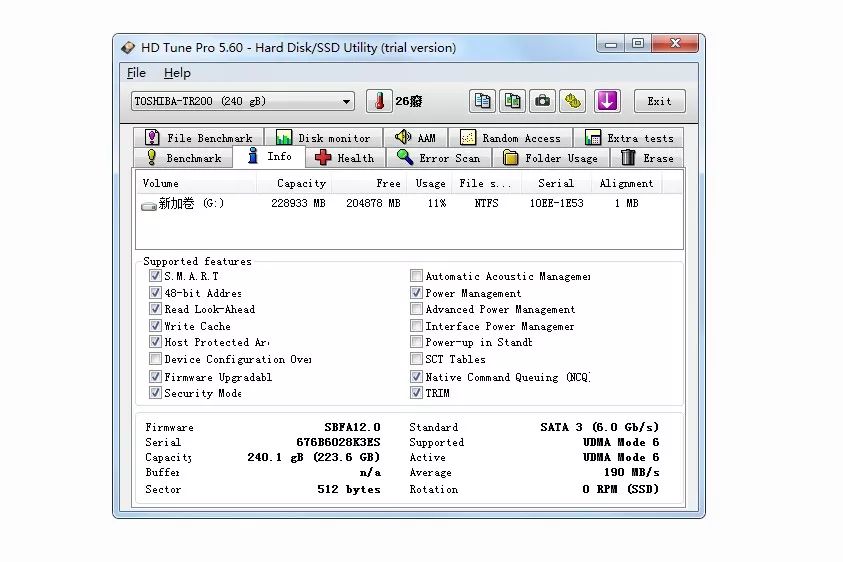
Task: Click the 228933 MB capacity cell
Action: click(x=298, y=204)
